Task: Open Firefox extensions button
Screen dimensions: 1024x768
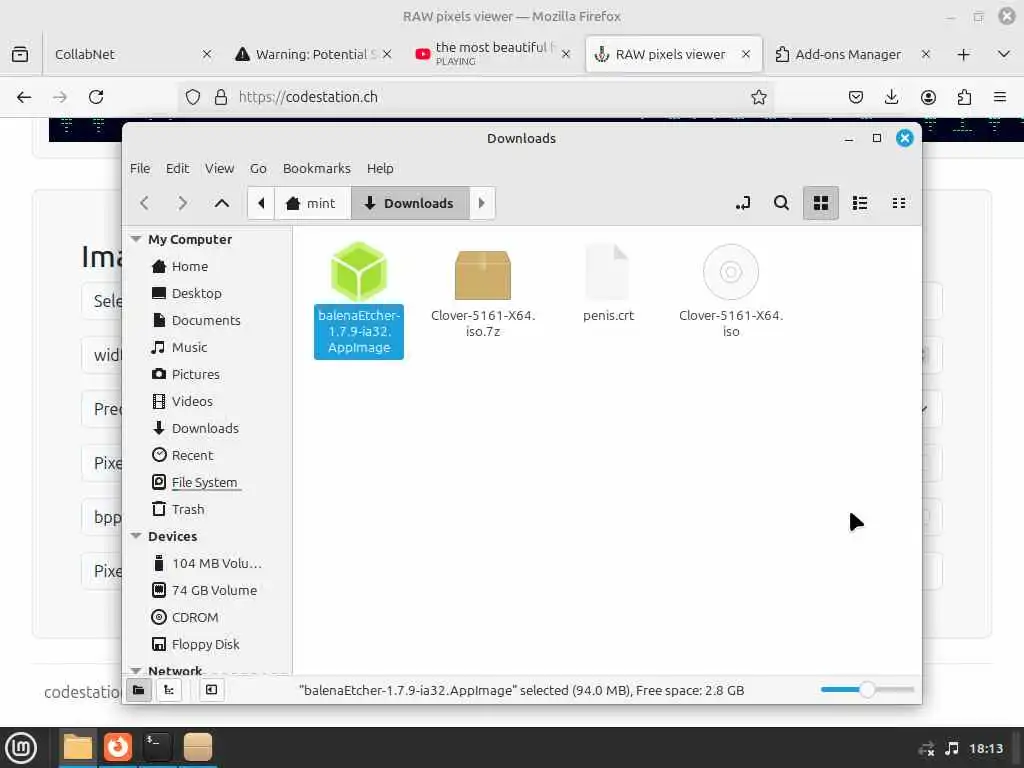Action: 964,97
